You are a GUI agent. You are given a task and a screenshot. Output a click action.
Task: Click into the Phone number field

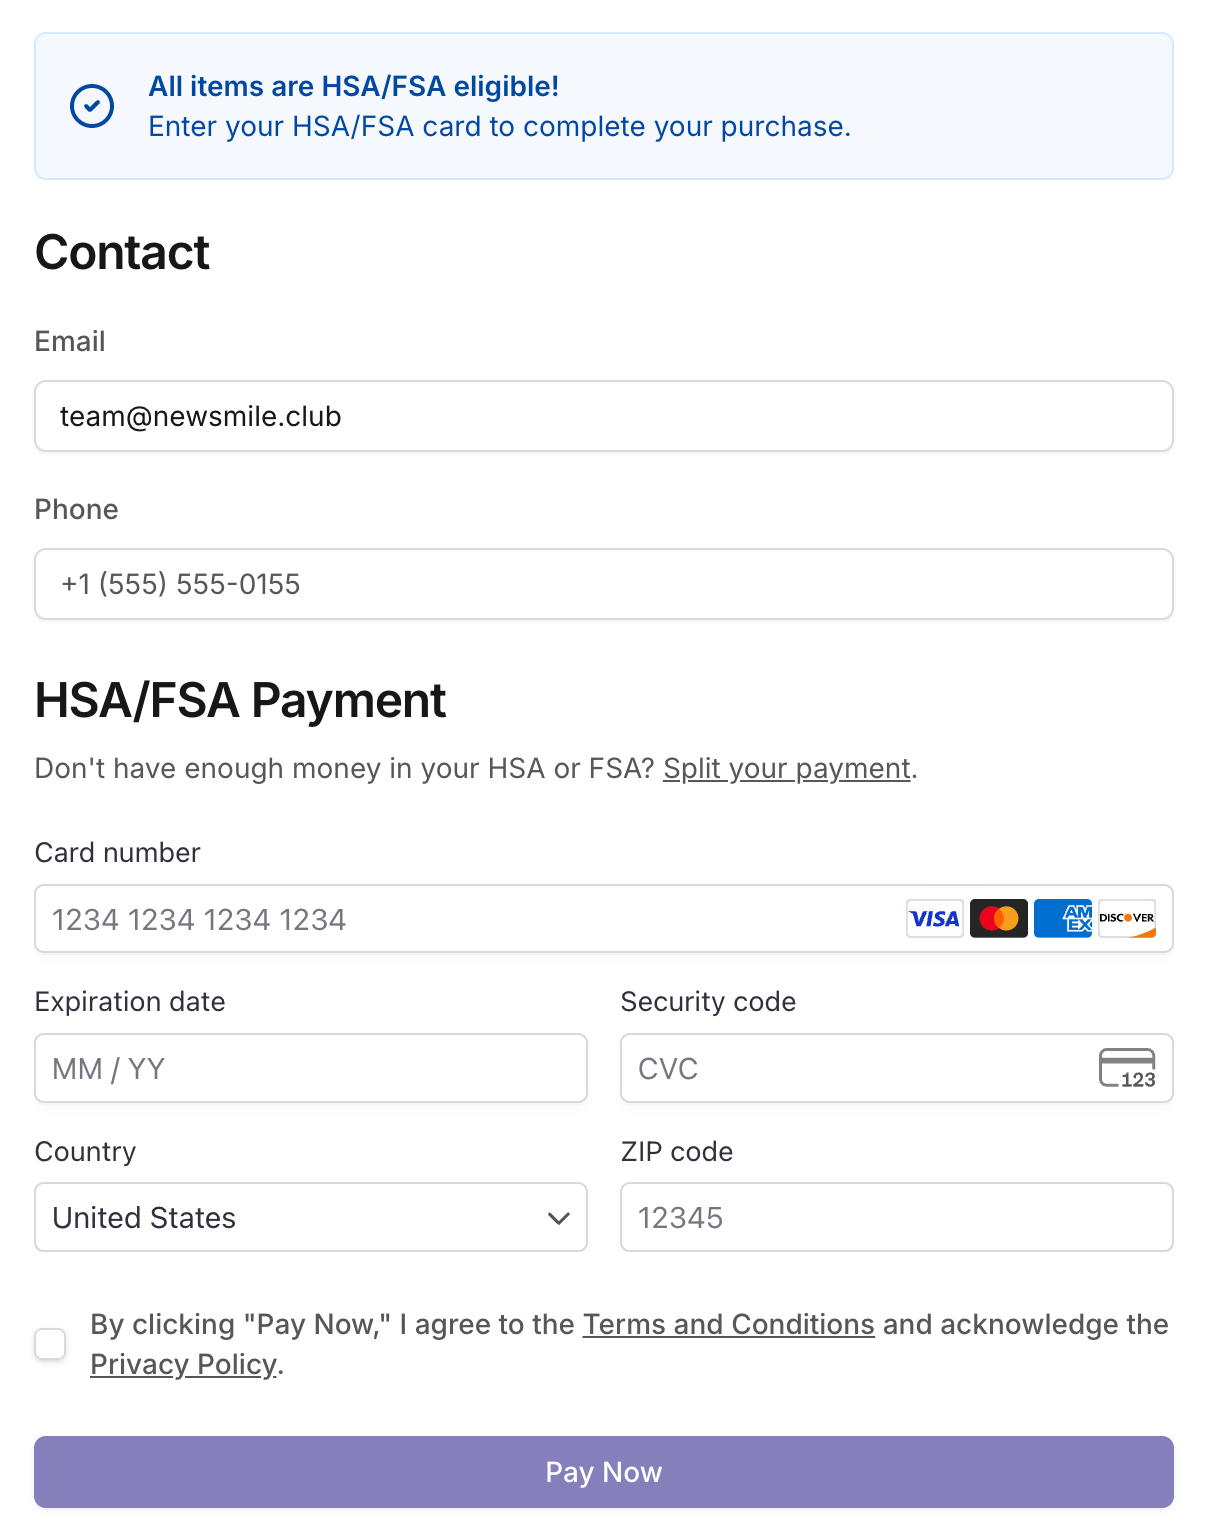pyautogui.click(x=603, y=584)
